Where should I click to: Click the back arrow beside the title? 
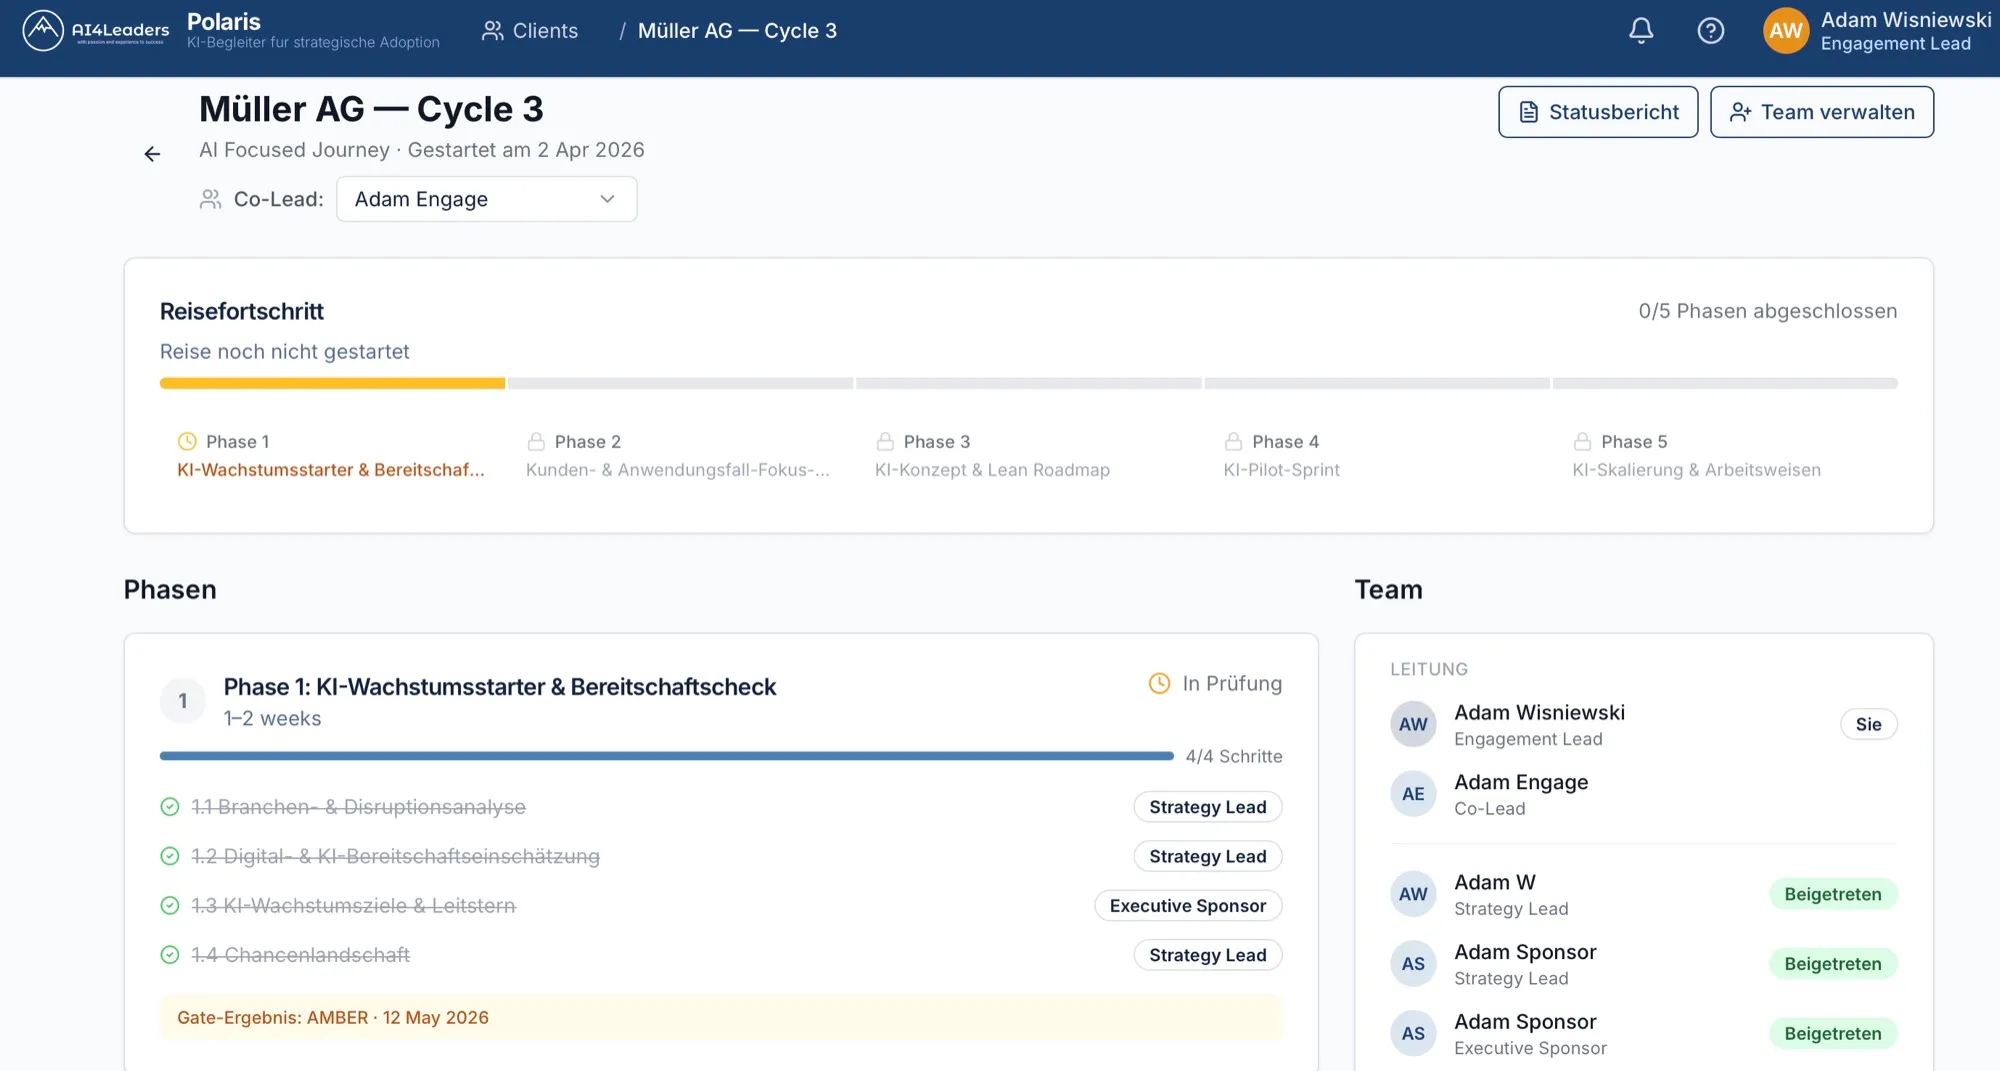pos(152,154)
